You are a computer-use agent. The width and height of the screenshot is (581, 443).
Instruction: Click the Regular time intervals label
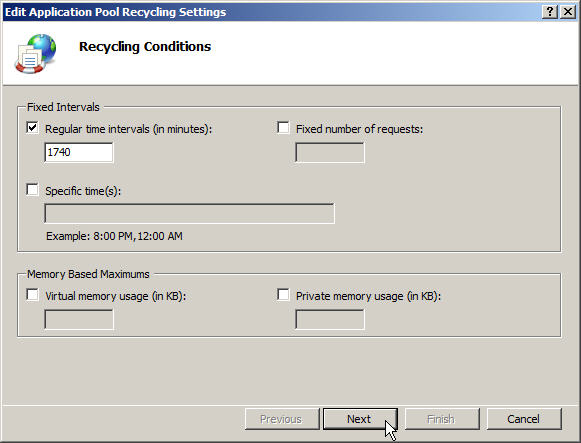[128, 129]
